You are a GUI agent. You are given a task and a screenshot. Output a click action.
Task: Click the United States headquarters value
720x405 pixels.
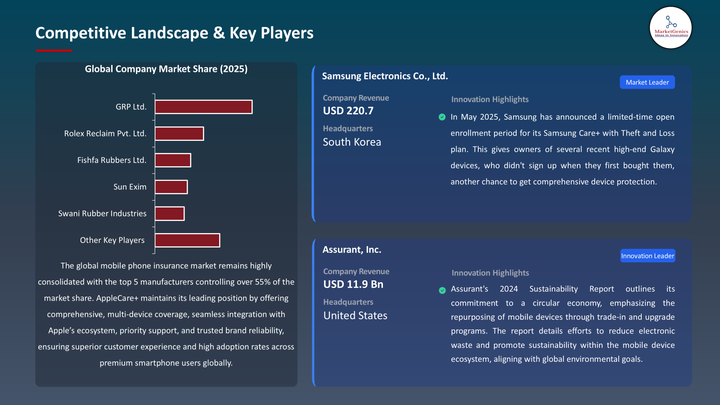[355, 315]
